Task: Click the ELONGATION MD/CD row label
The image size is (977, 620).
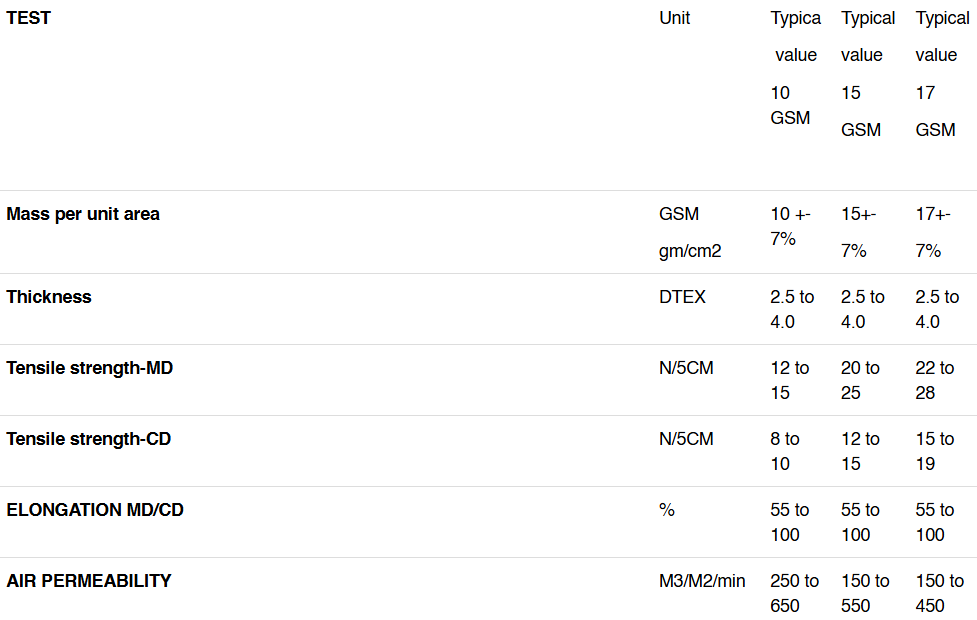Action: pos(95,510)
